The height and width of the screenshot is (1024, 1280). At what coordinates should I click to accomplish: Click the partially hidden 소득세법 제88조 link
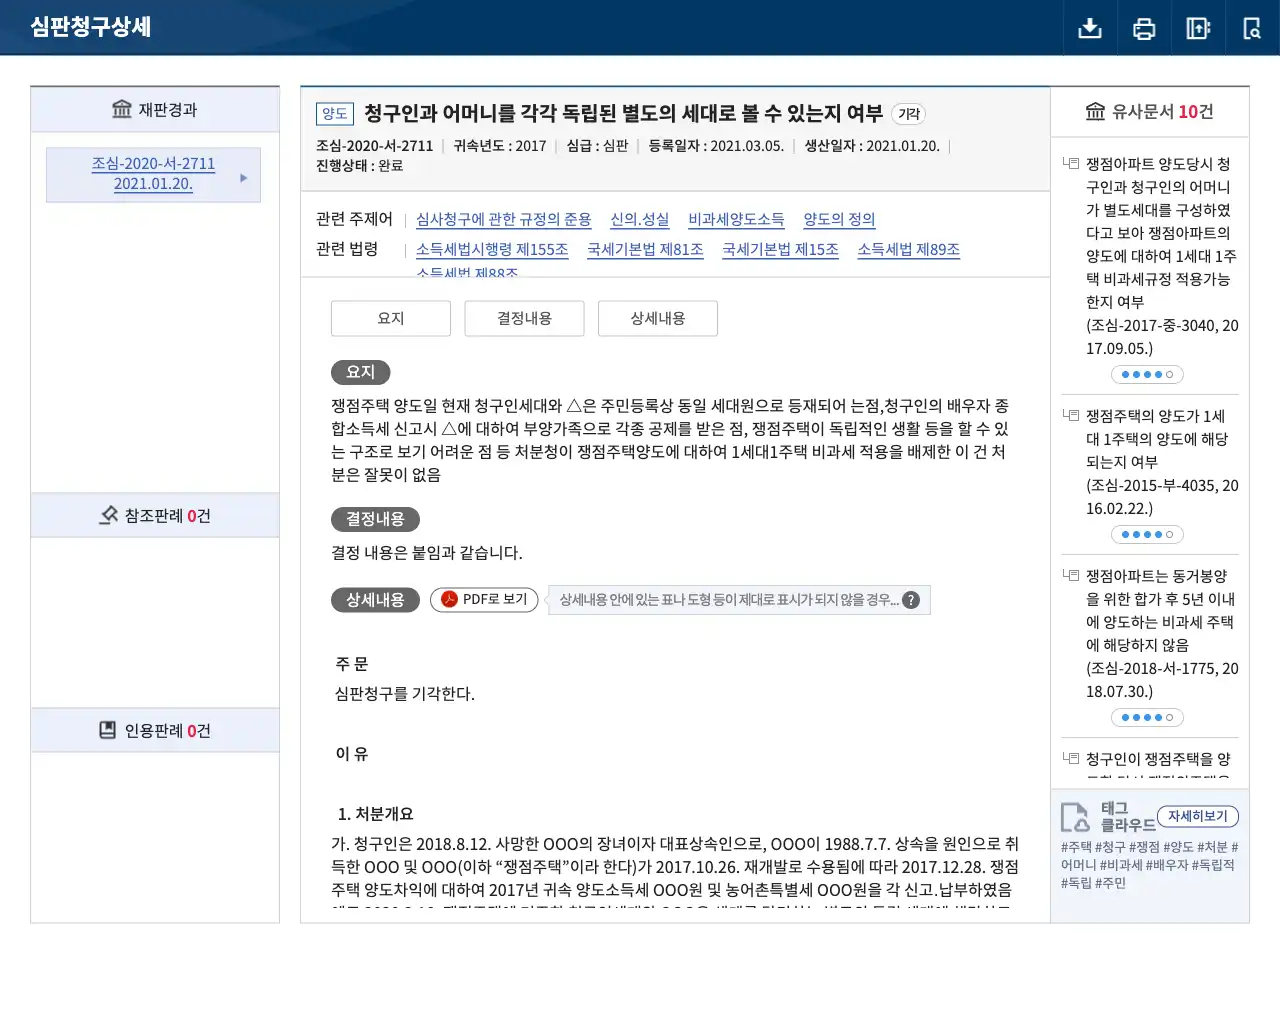tap(467, 272)
